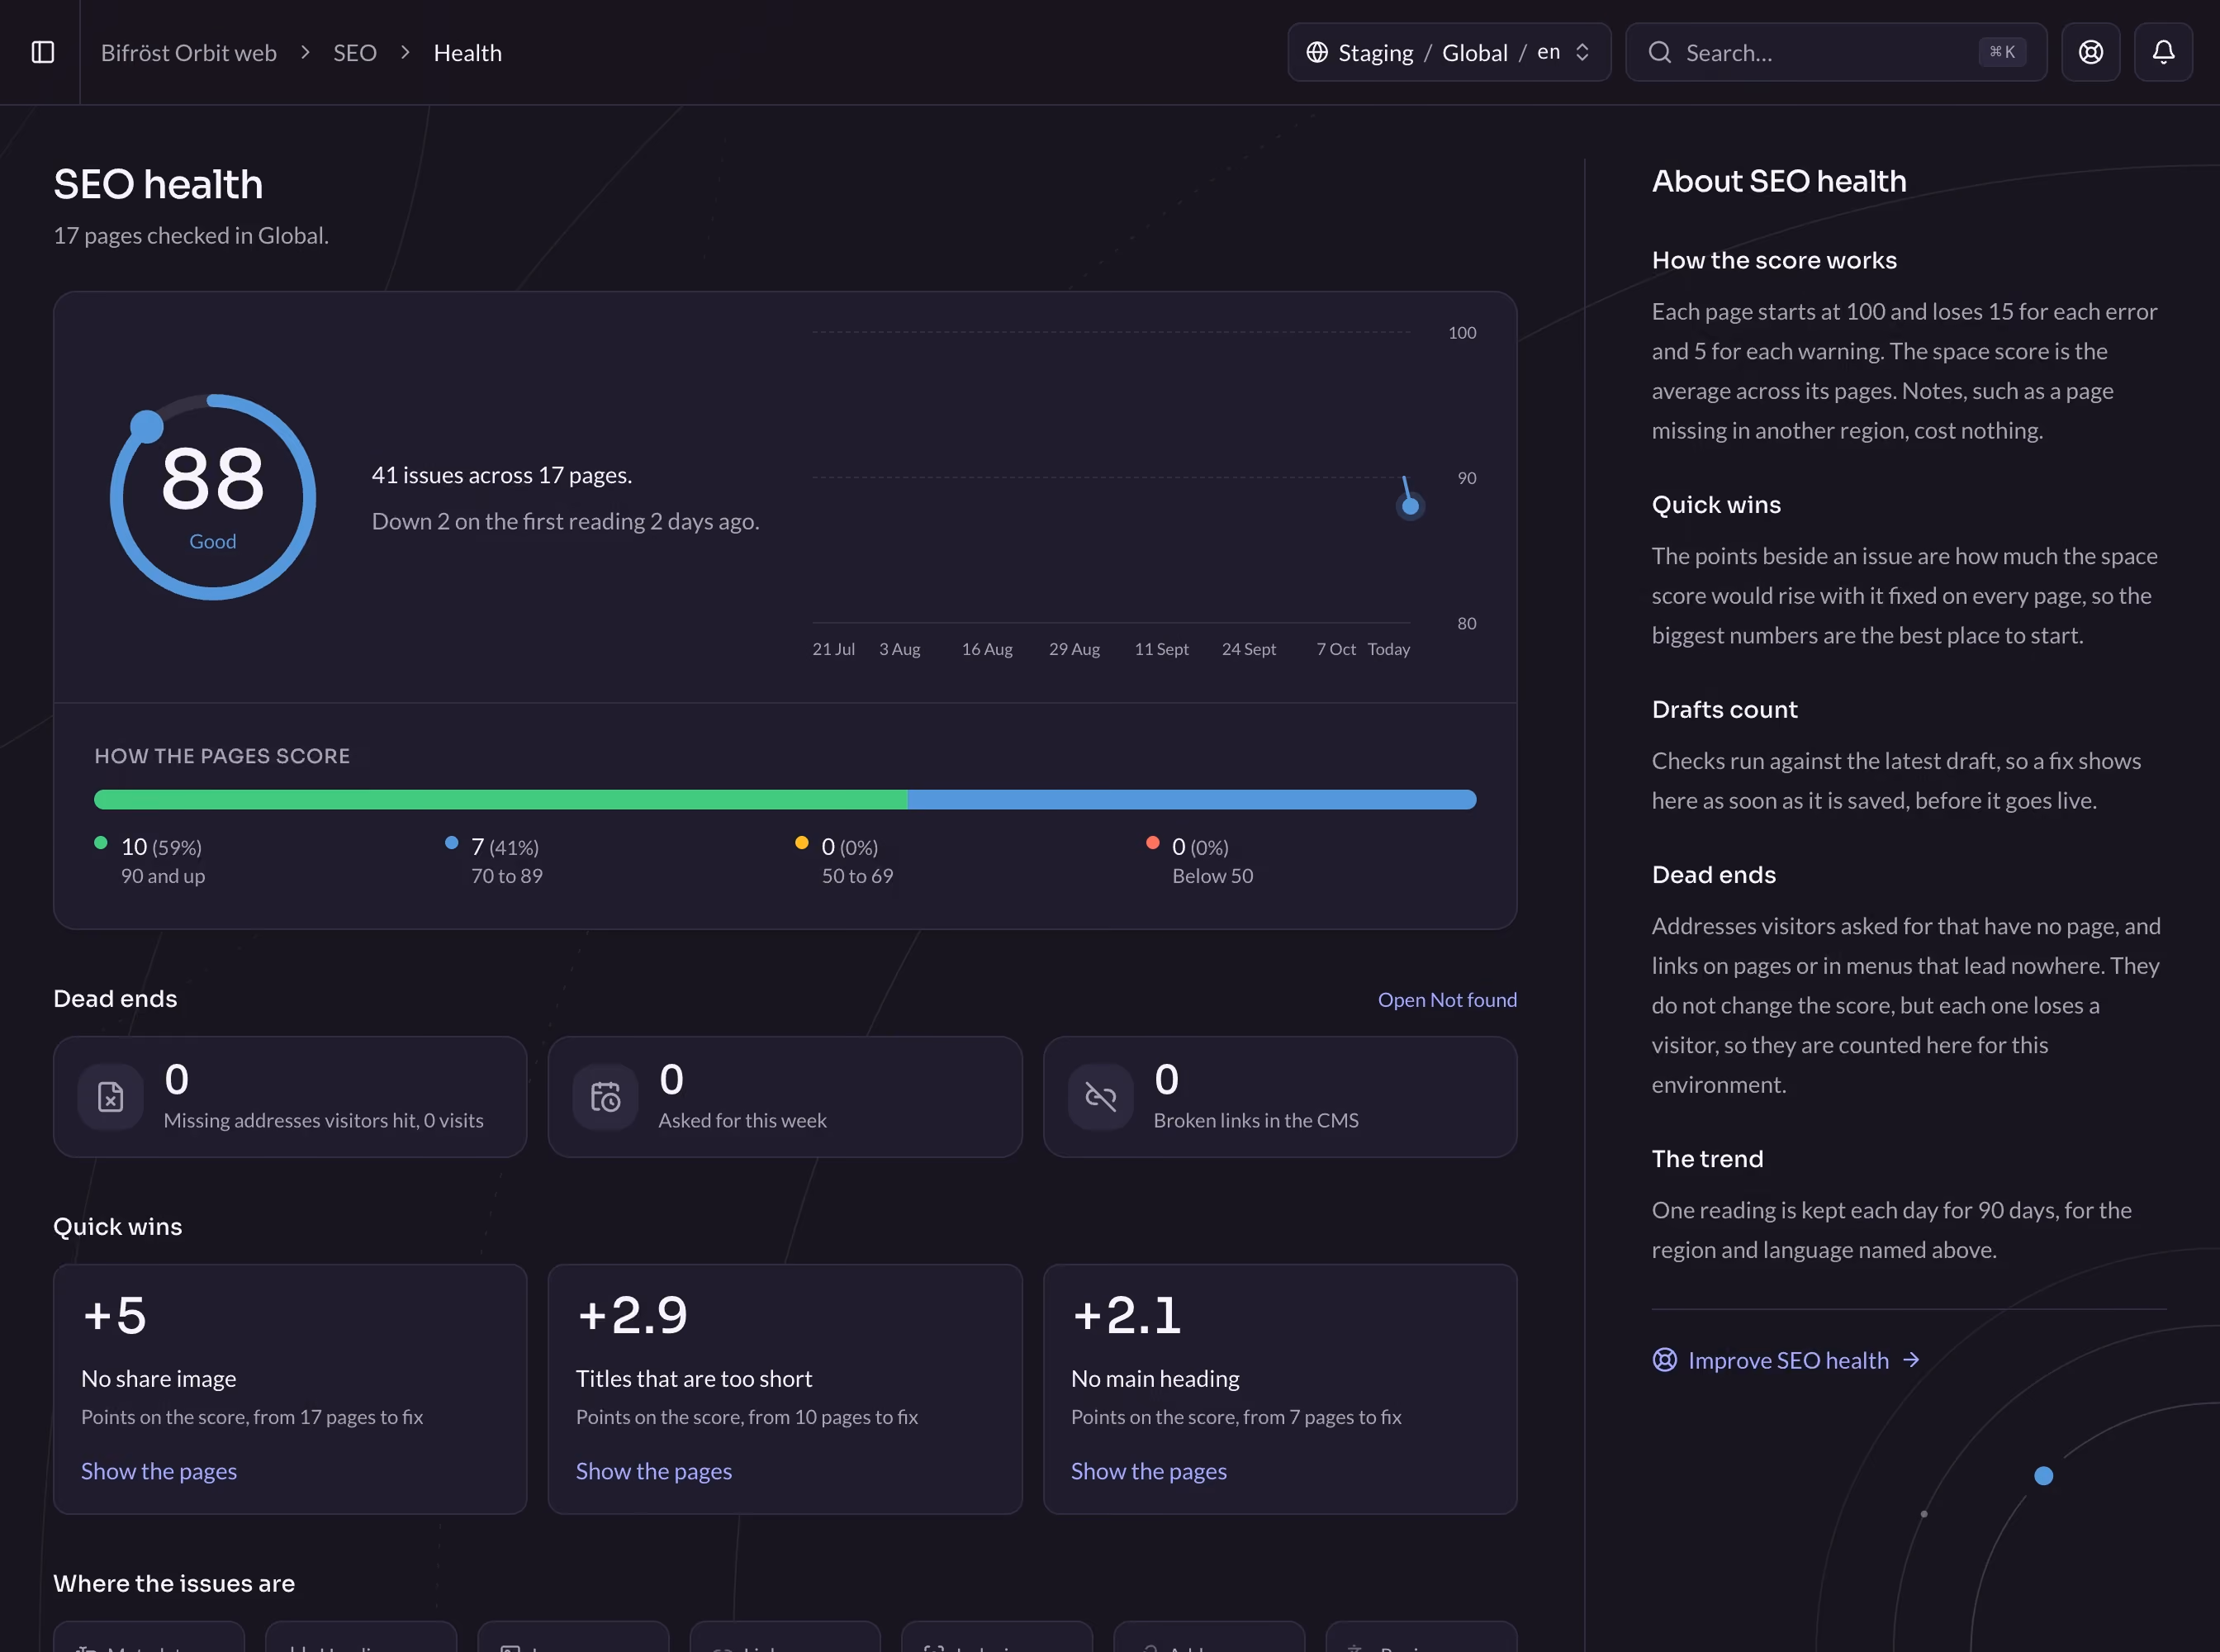Image resolution: width=2220 pixels, height=1652 pixels.
Task: Click the missing file icon card
Action: [111, 1097]
